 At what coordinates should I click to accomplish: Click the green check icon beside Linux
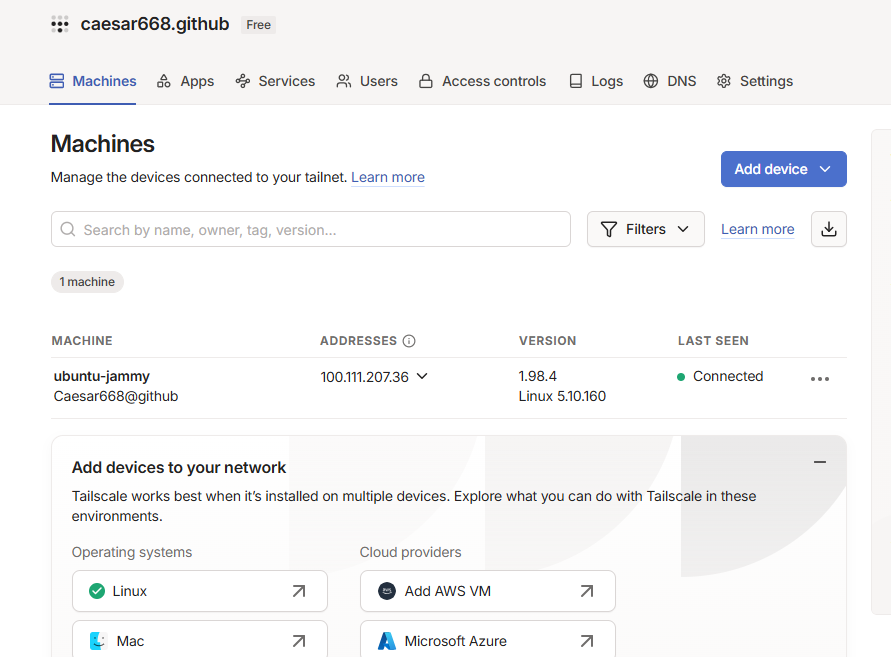[97, 591]
